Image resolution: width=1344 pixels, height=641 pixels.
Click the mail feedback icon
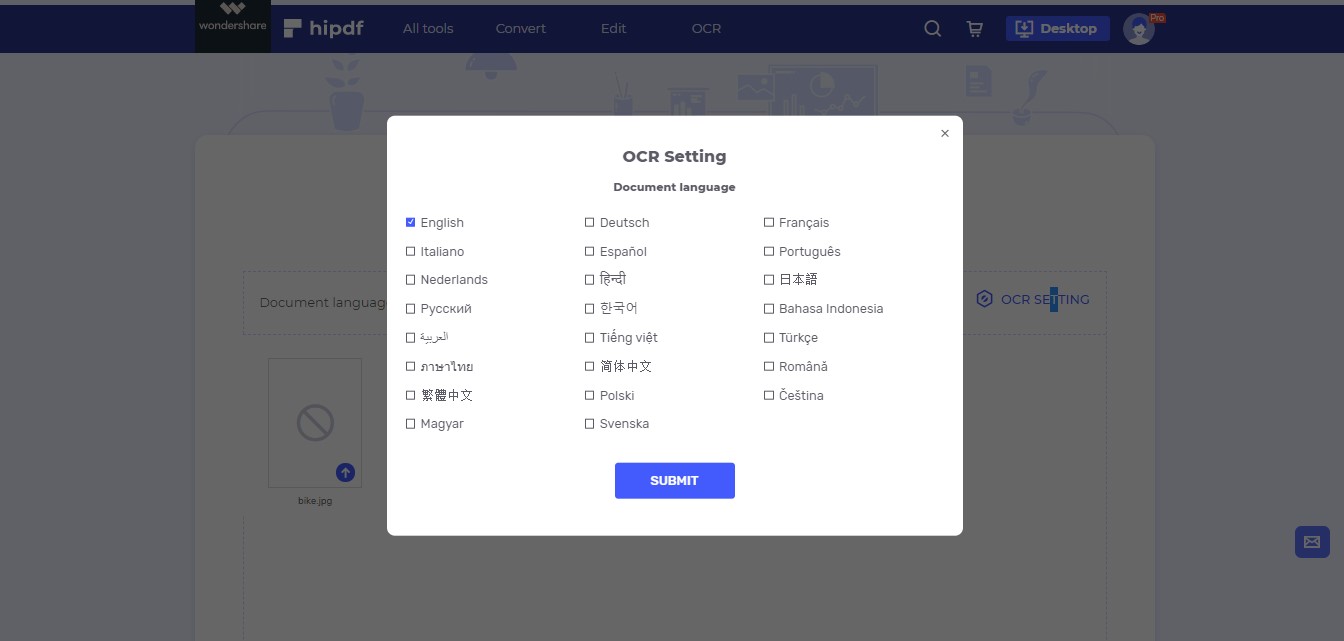pos(1311,542)
